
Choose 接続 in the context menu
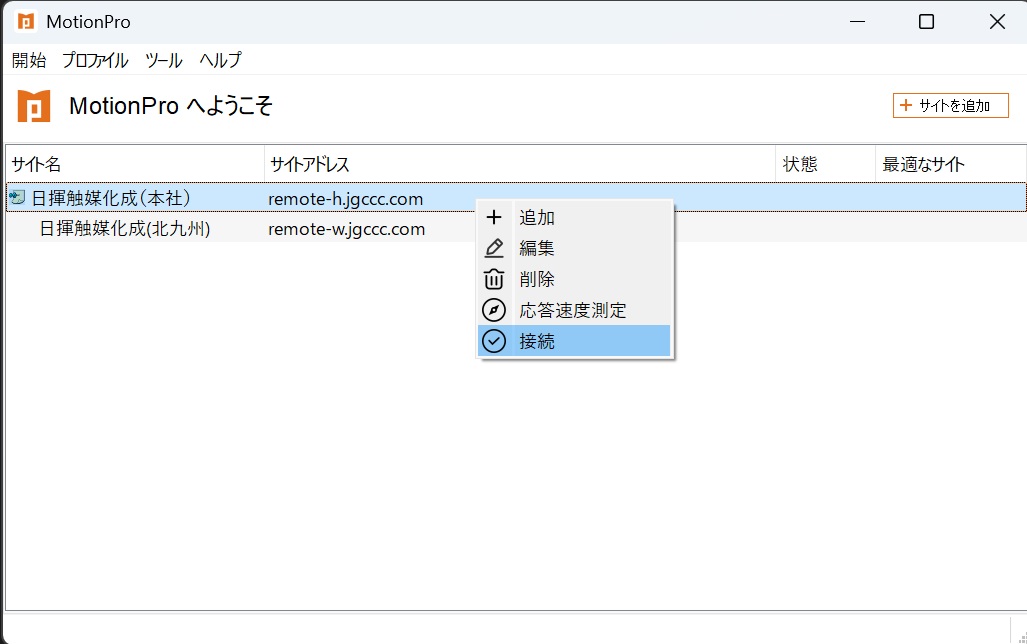[574, 341]
